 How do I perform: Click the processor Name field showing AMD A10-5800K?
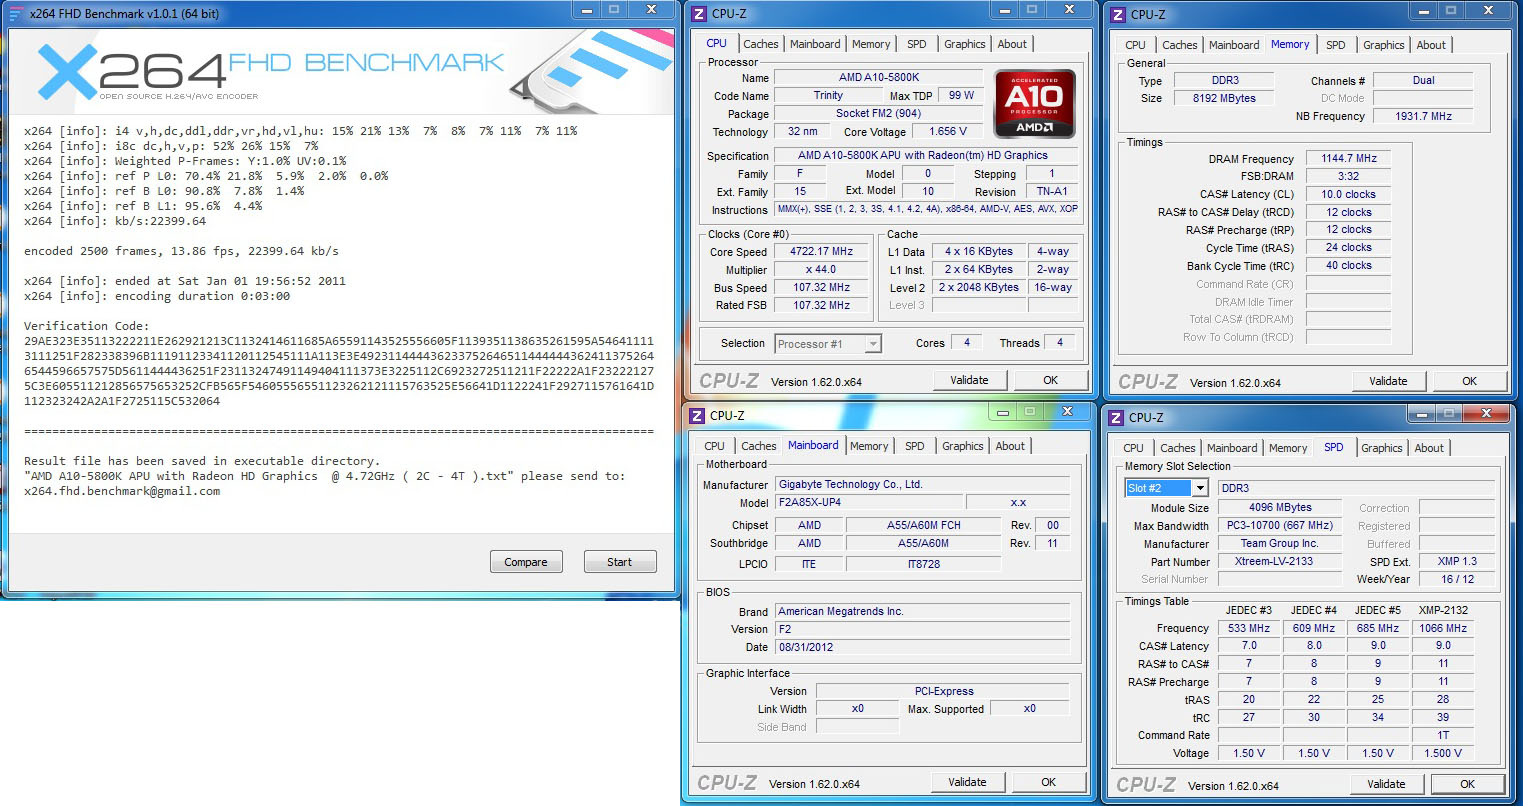coord(879,77)
